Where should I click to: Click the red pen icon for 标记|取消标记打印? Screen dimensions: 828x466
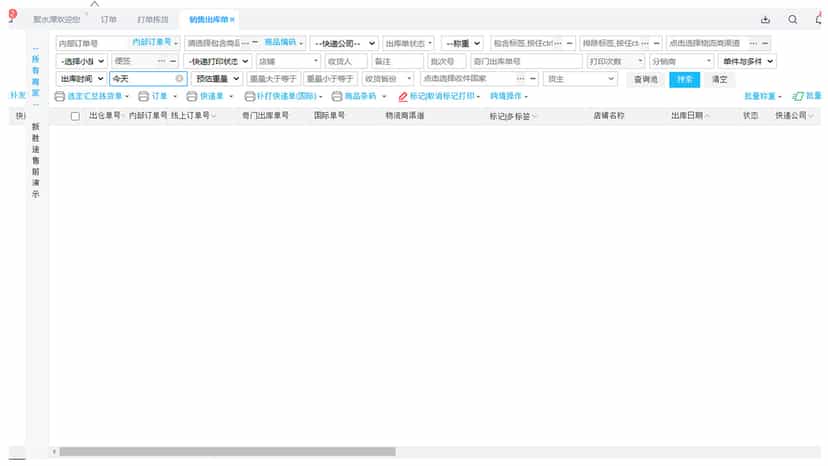pos(403,97)
